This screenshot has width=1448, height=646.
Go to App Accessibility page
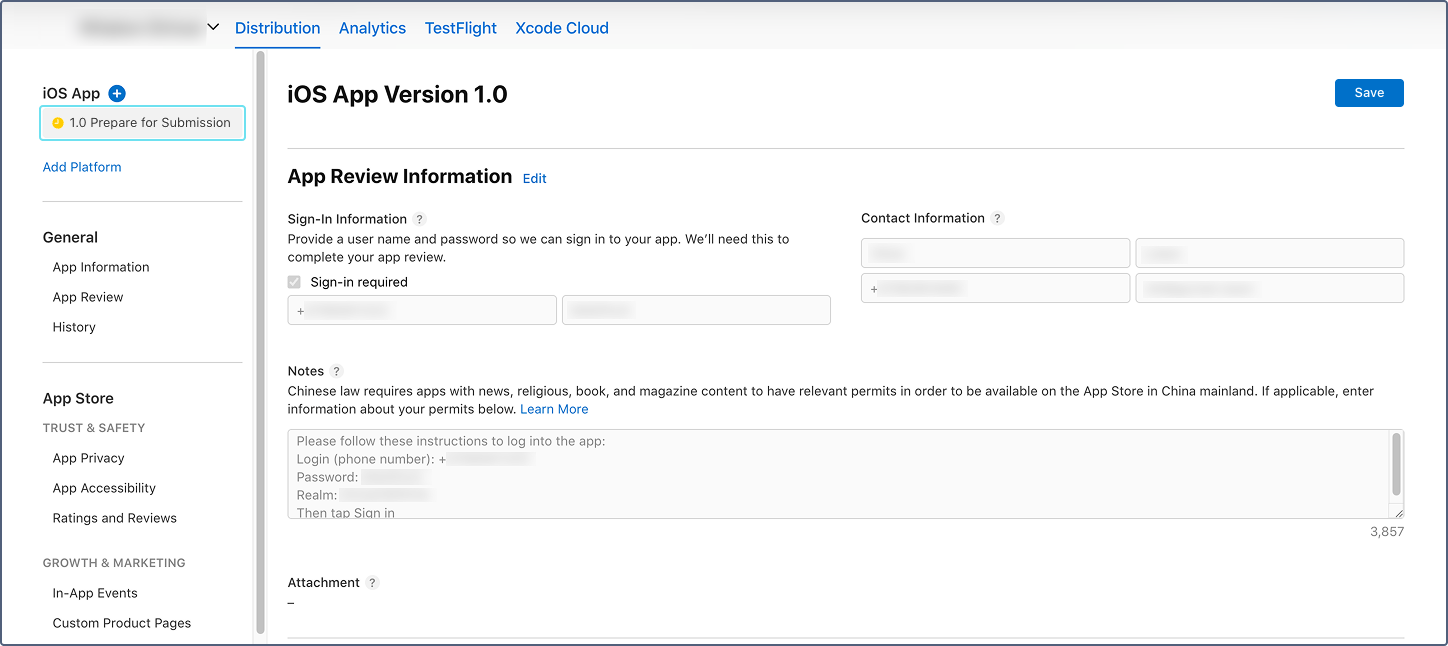pos(104,488)
